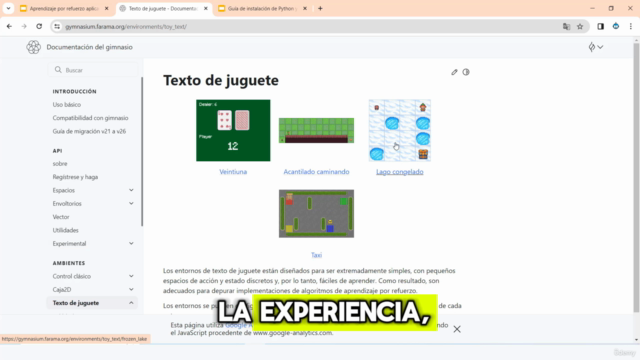Viewport: 640px width, 360px height.
Task: Open the Lago congelado link
Action: pos(400,172)
